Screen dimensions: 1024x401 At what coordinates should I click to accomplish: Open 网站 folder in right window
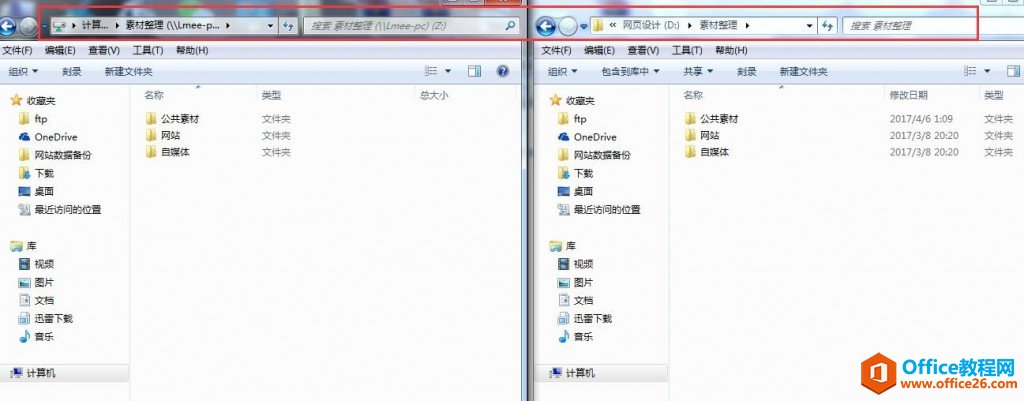pos(703,135)
